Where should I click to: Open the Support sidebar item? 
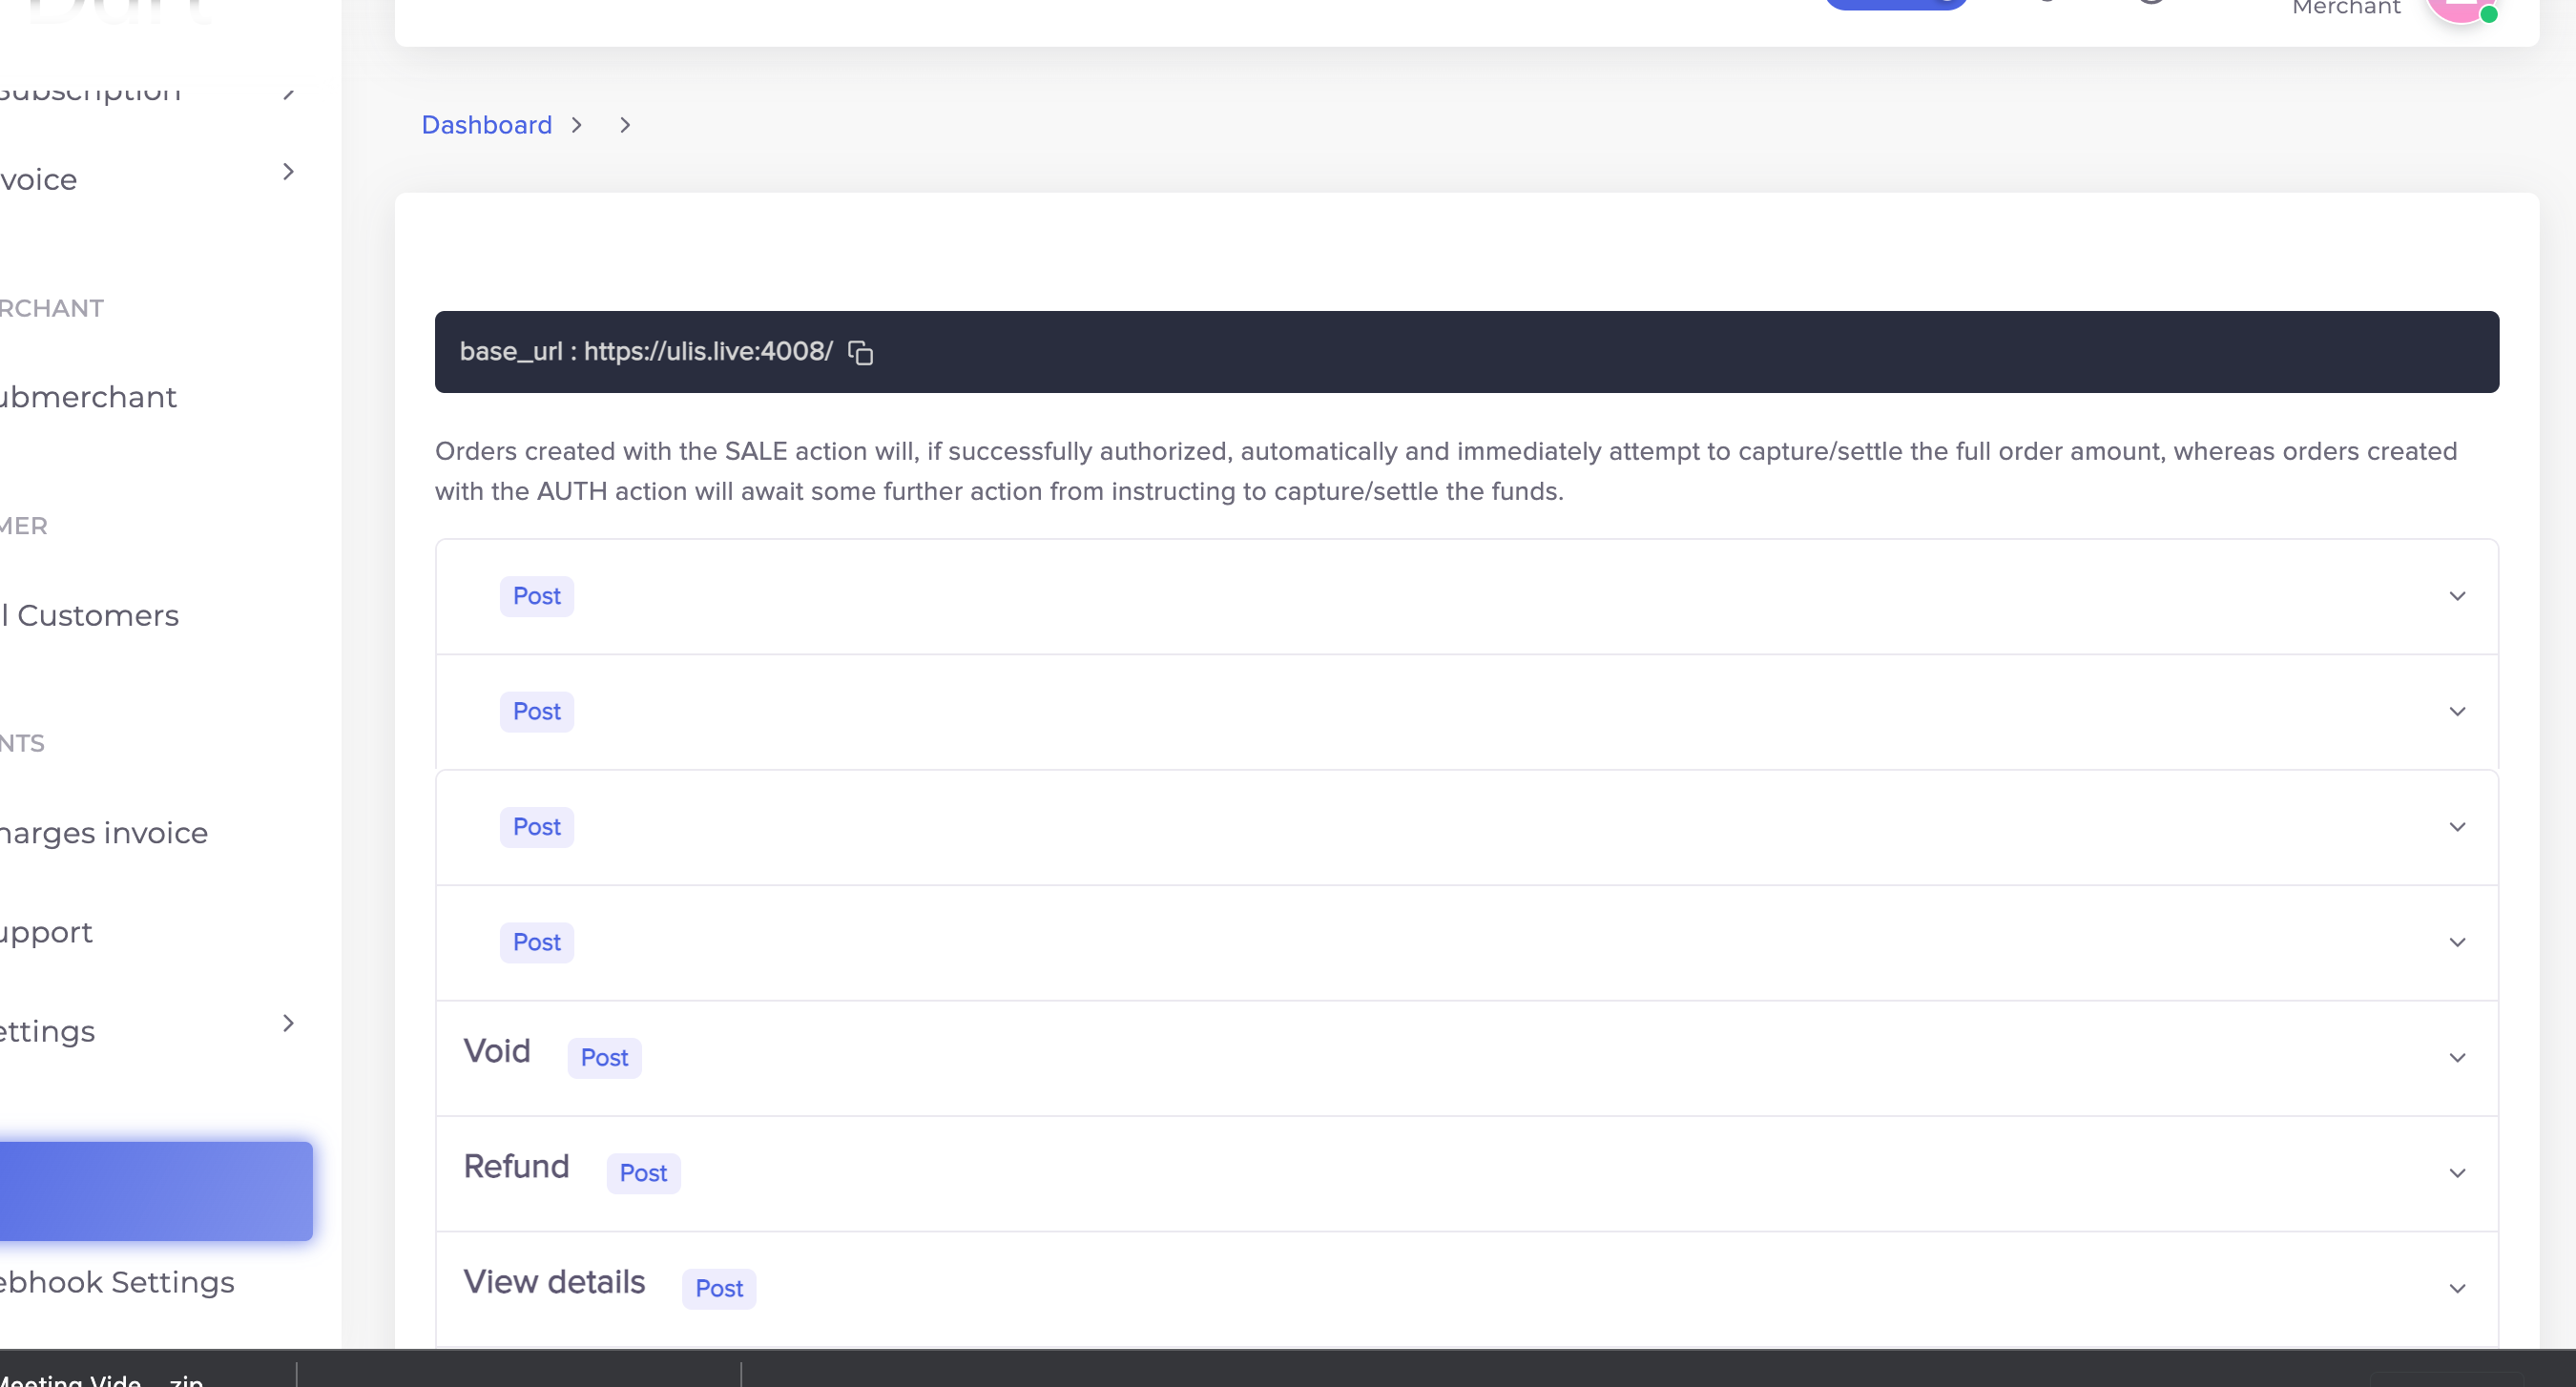(46, 933)
